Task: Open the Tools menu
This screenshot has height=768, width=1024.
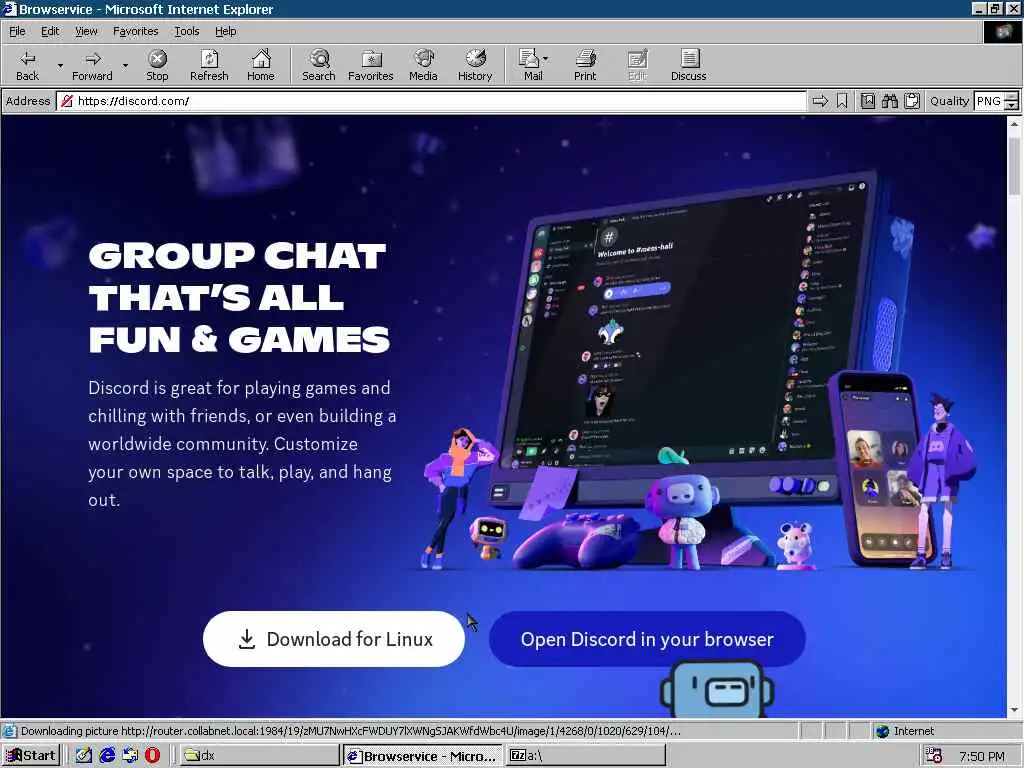Action: pos(186,31)
